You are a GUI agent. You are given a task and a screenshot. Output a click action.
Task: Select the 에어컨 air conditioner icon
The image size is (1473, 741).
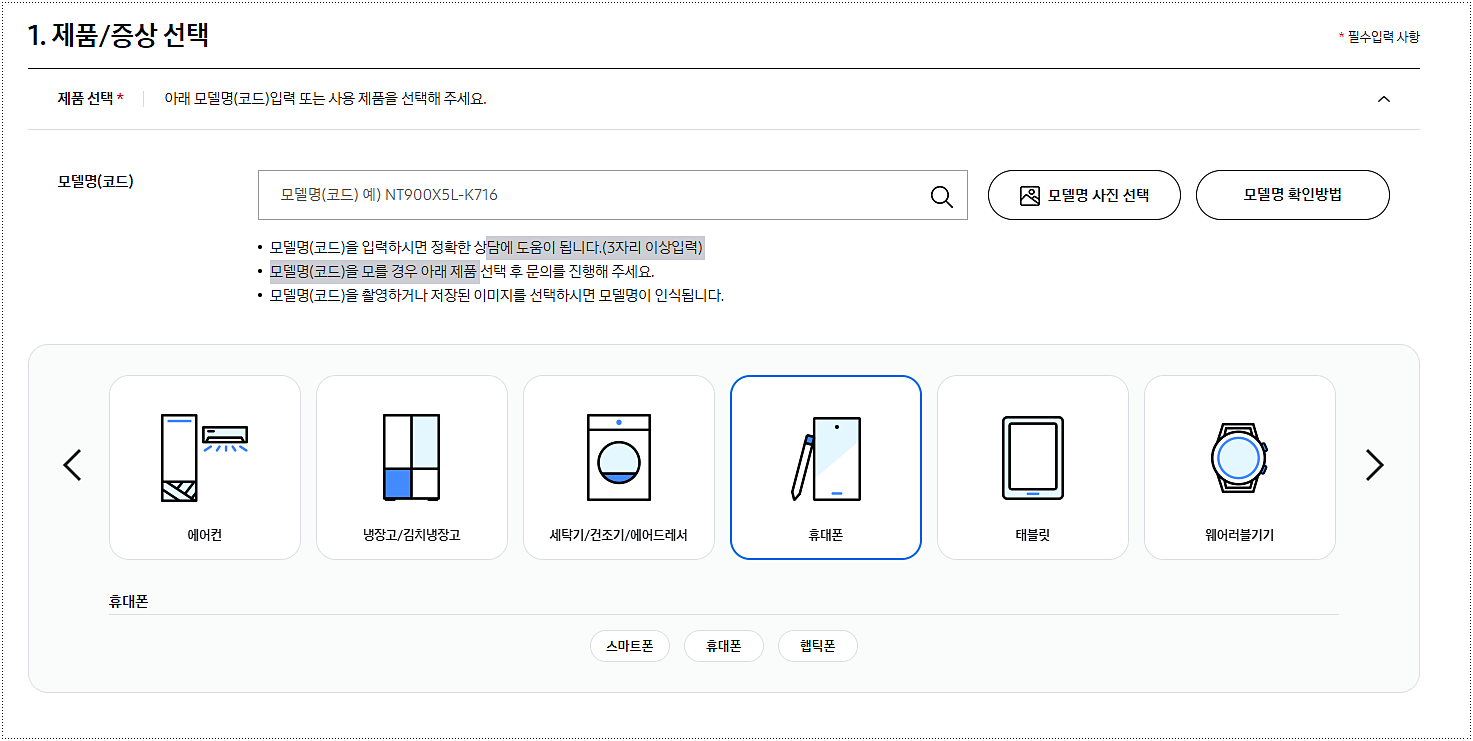pos(205,455)
